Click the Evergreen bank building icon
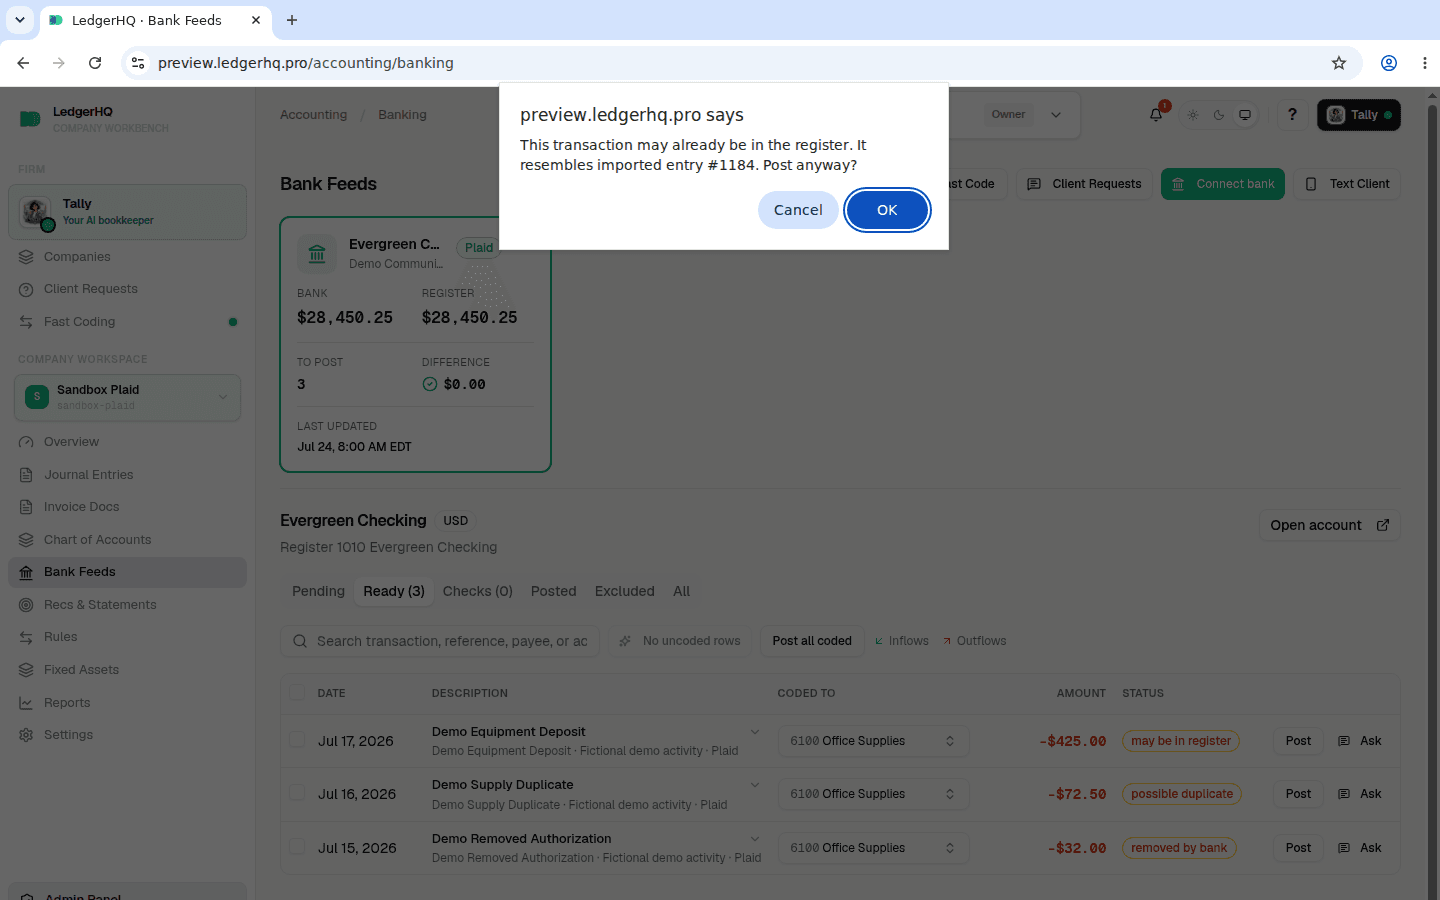The image size is (1440, 900). pos(317,254)
